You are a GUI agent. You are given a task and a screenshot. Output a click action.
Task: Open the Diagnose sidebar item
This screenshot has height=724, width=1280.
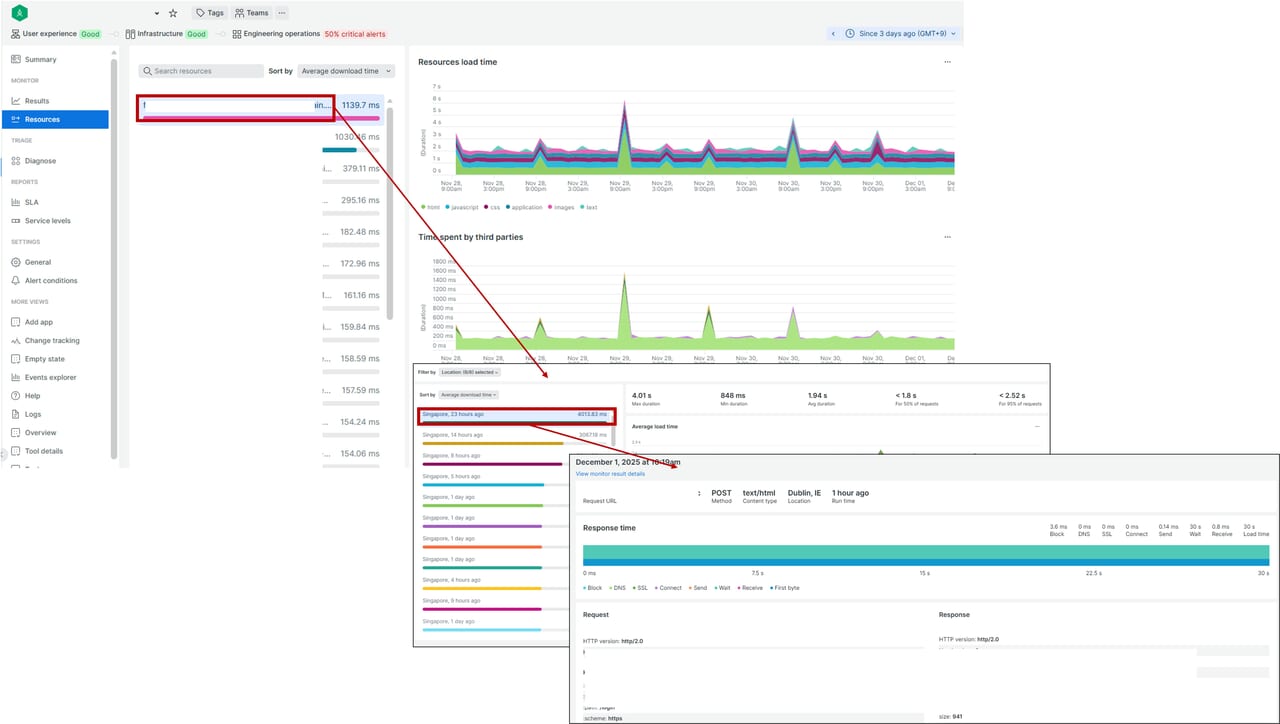40,161
